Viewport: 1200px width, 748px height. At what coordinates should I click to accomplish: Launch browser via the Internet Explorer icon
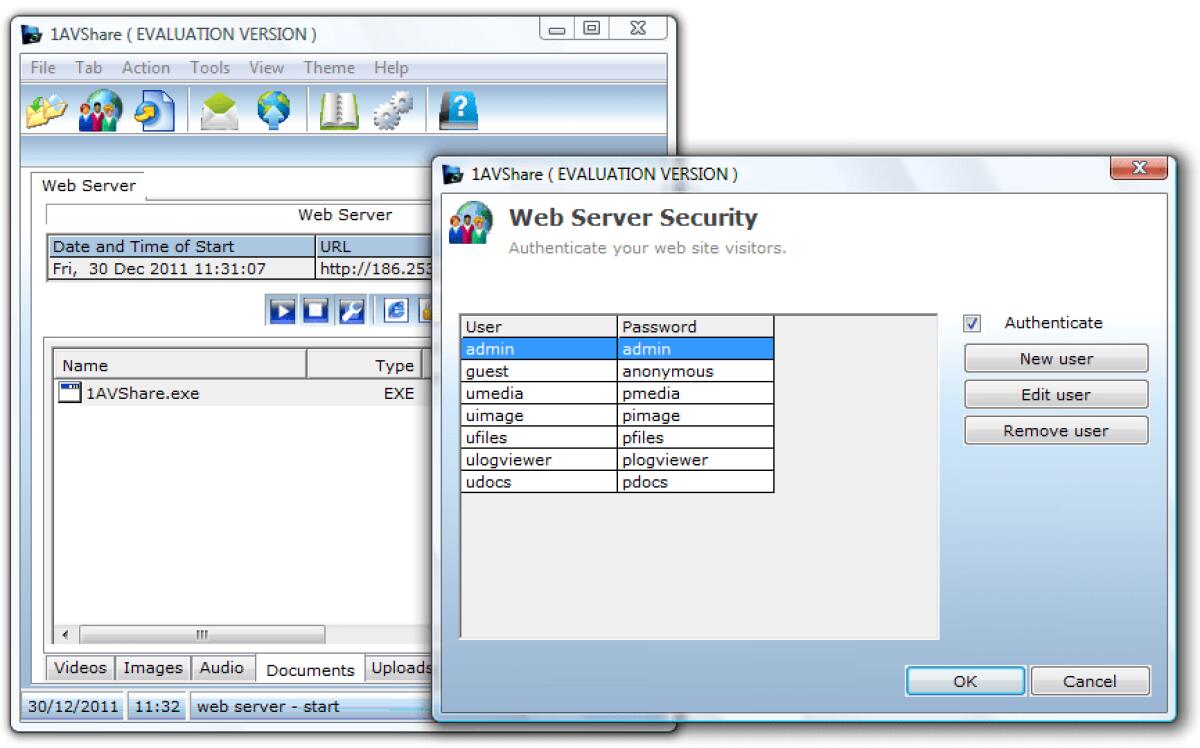pyautogui.click(x=395, y=310)
